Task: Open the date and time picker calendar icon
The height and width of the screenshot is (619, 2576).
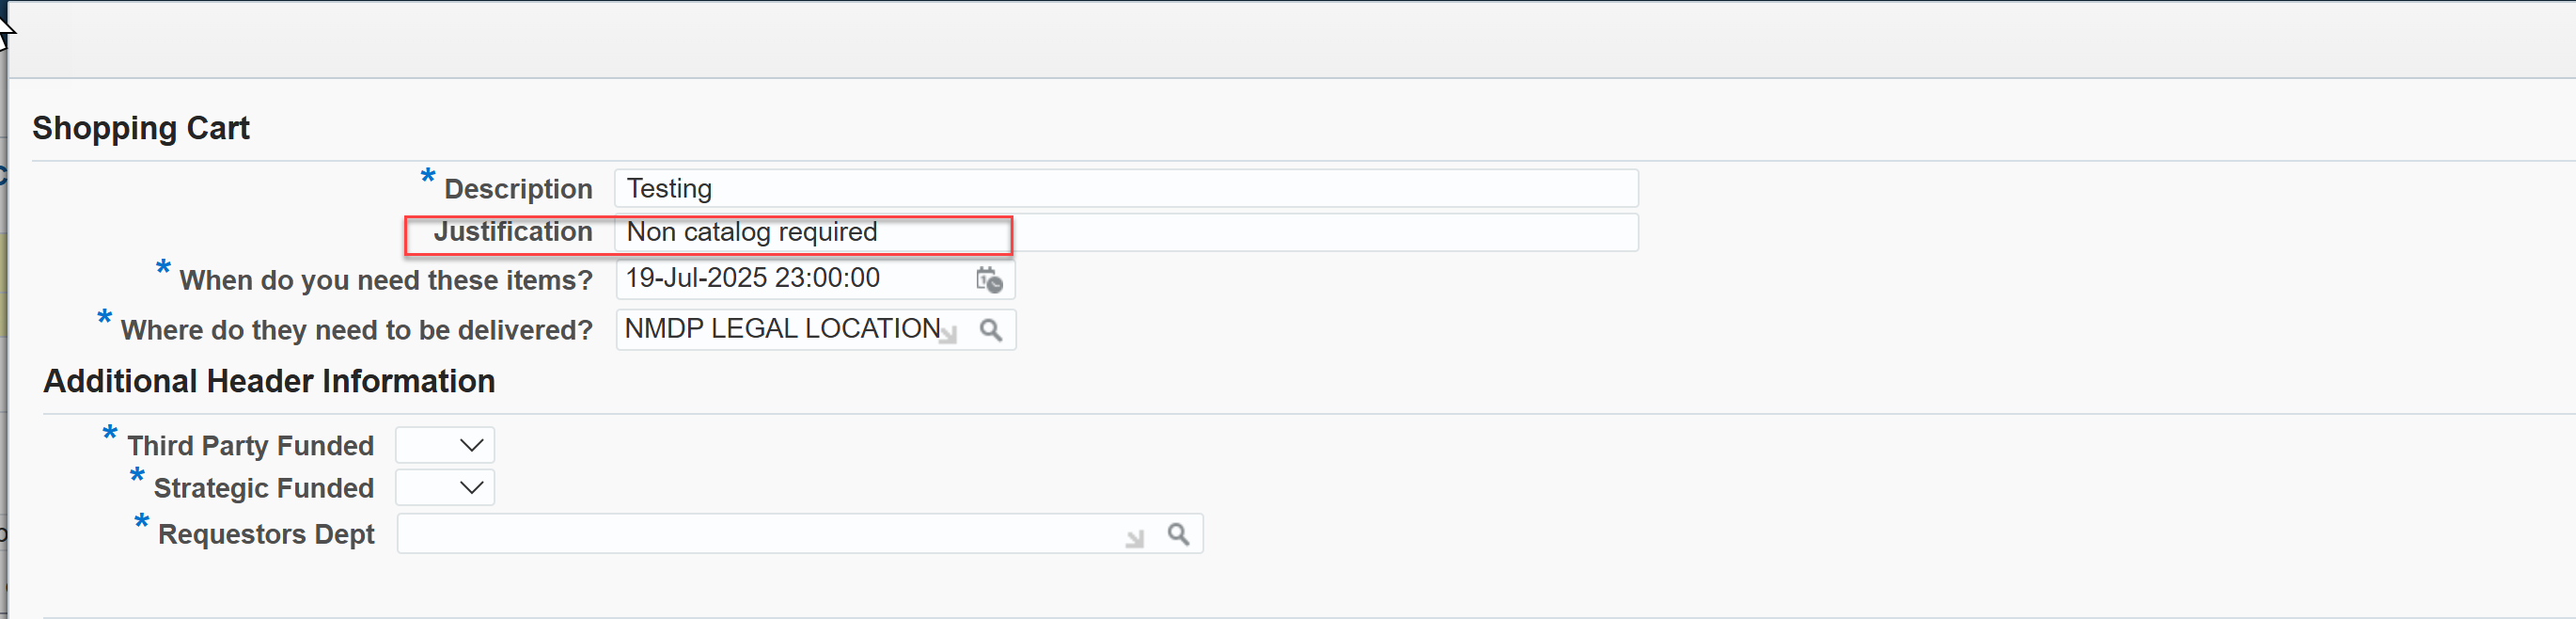Action: (x=989, y=280)
